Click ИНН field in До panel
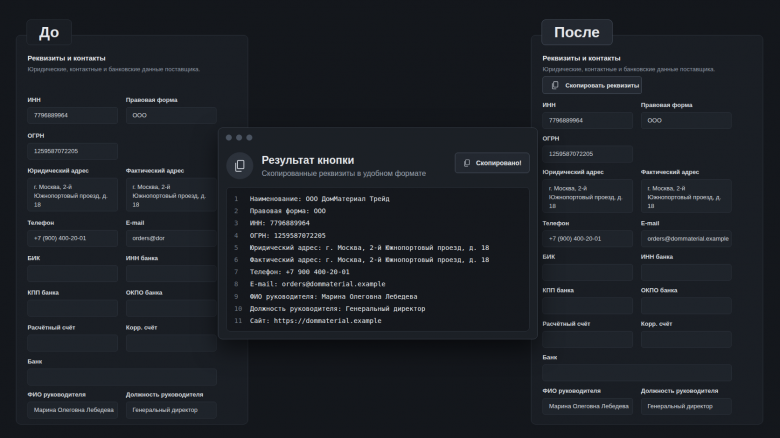This screenshot has height=438, width=780. pos(73,115)
